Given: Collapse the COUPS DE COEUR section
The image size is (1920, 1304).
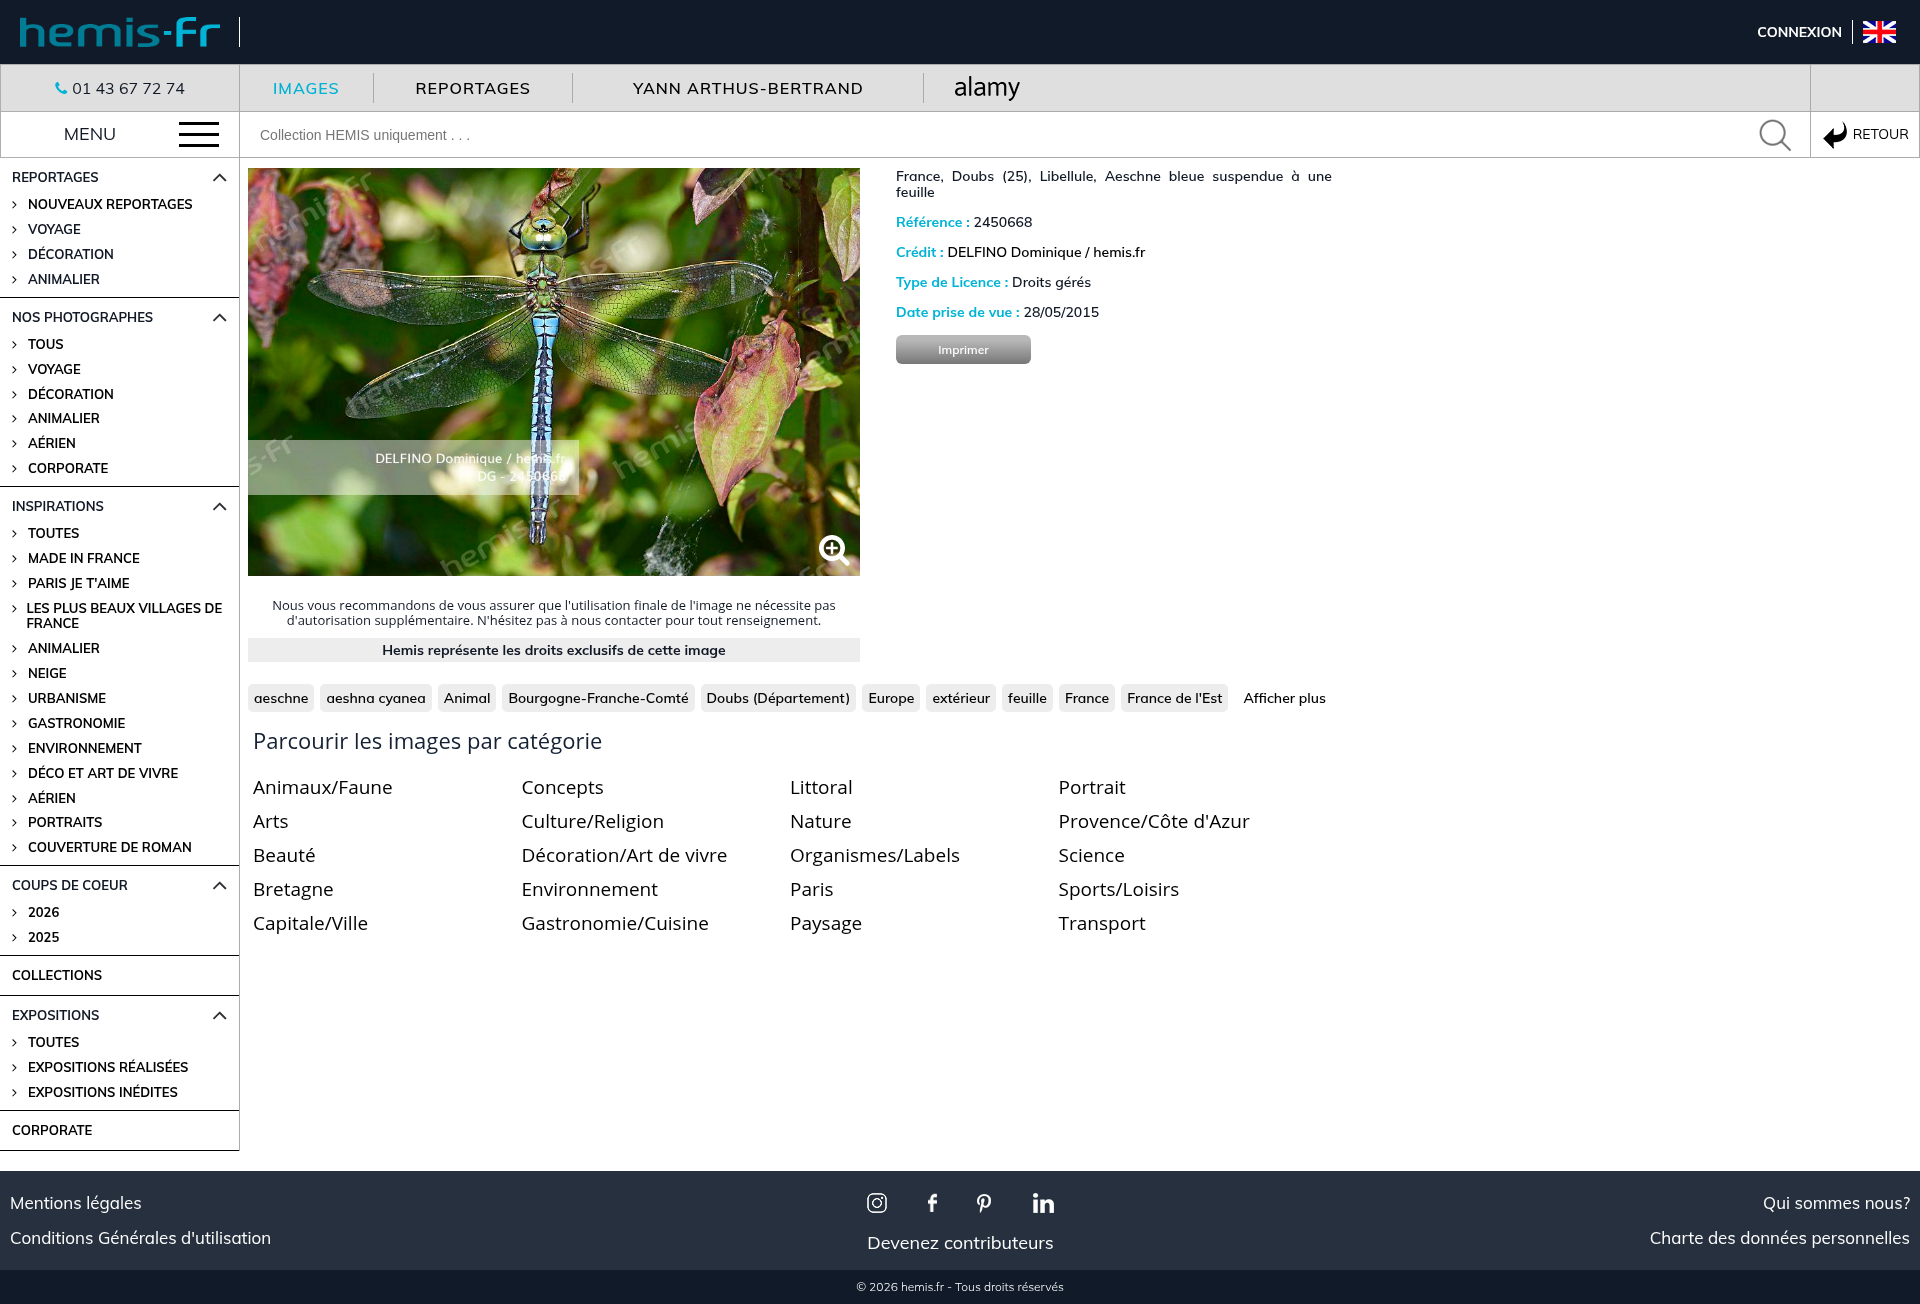Looking at the screenshot, I should (220, 885).
